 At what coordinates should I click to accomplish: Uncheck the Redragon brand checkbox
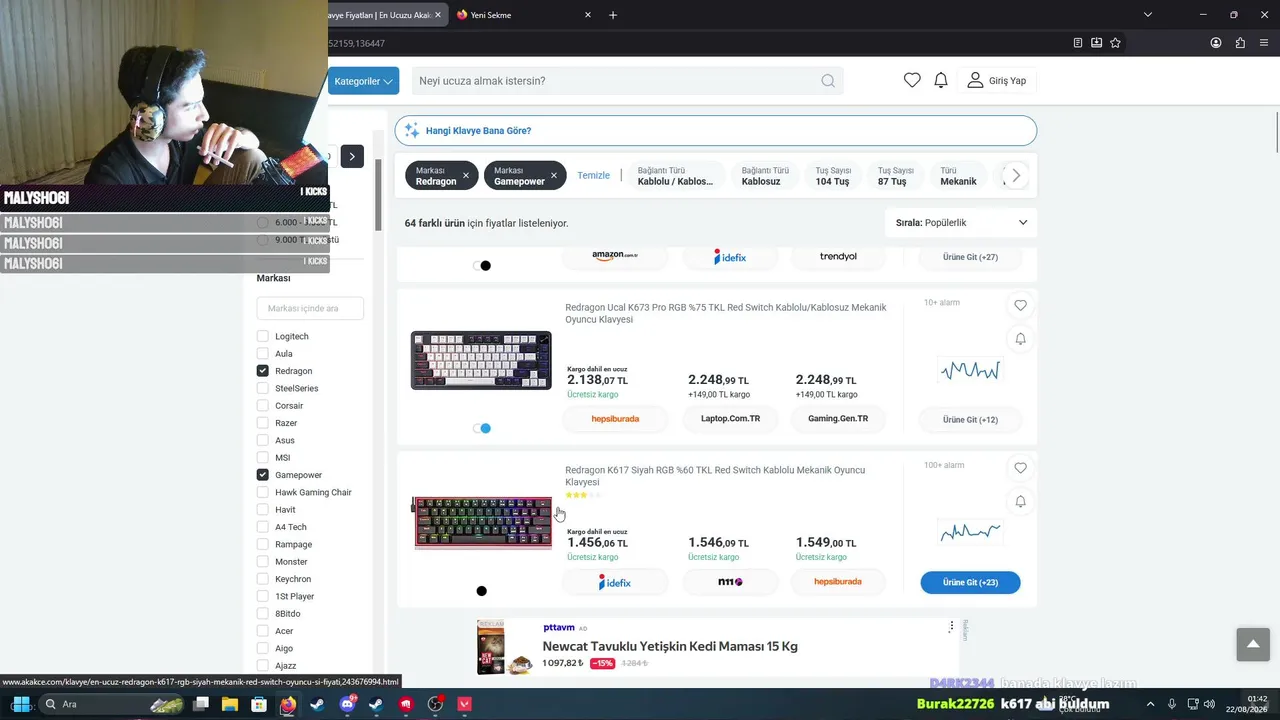pos(263,371)
